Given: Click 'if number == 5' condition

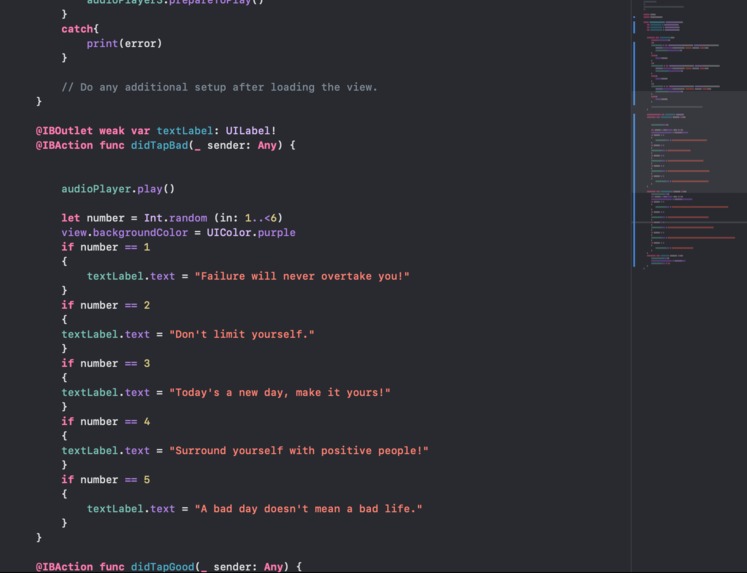Looking at the screenshot, I should coord(105,480).
